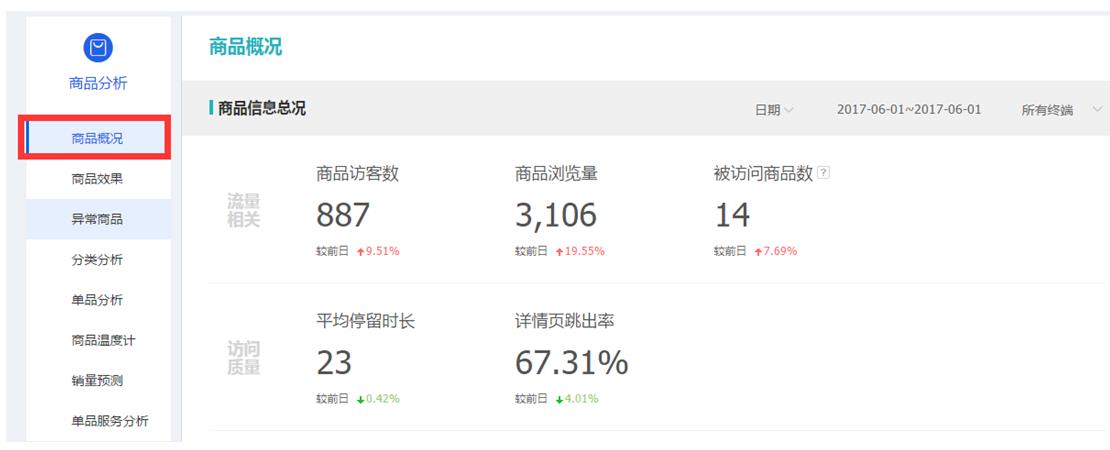Click the 商品信息总况 section title

click(261, 108)
